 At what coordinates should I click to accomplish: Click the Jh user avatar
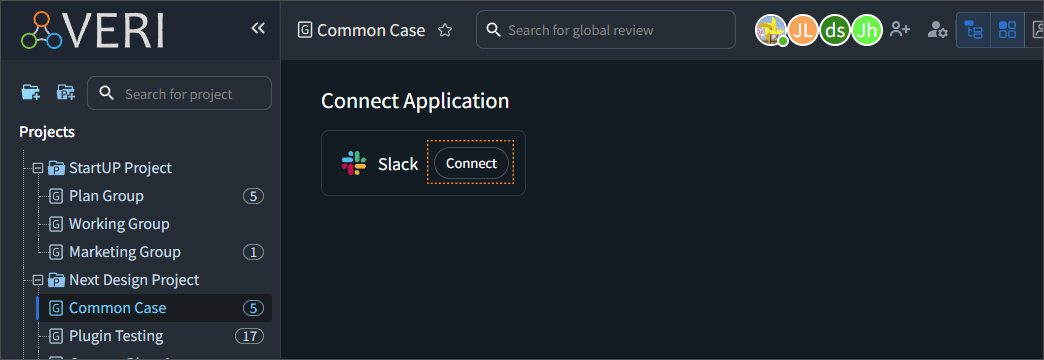pyautogui.click(x=867, y=30)
